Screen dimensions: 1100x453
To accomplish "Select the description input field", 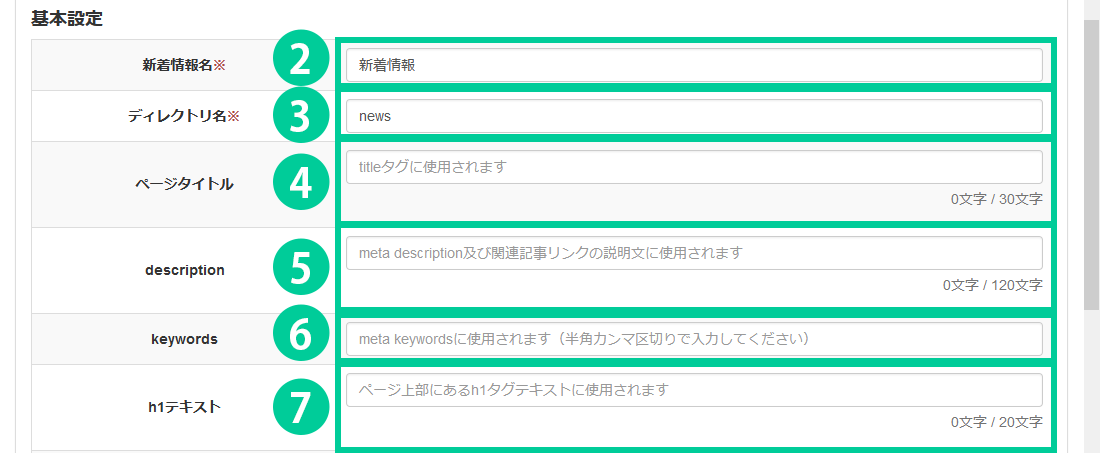I will [694, 253].
